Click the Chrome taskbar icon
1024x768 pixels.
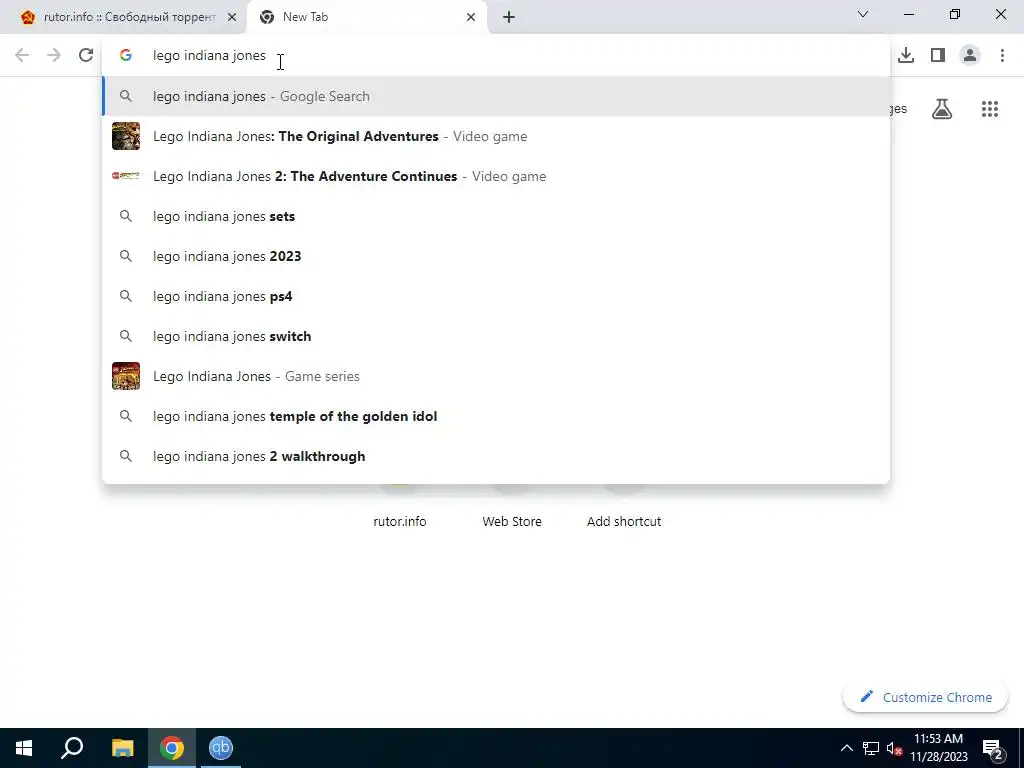(172, 748)
